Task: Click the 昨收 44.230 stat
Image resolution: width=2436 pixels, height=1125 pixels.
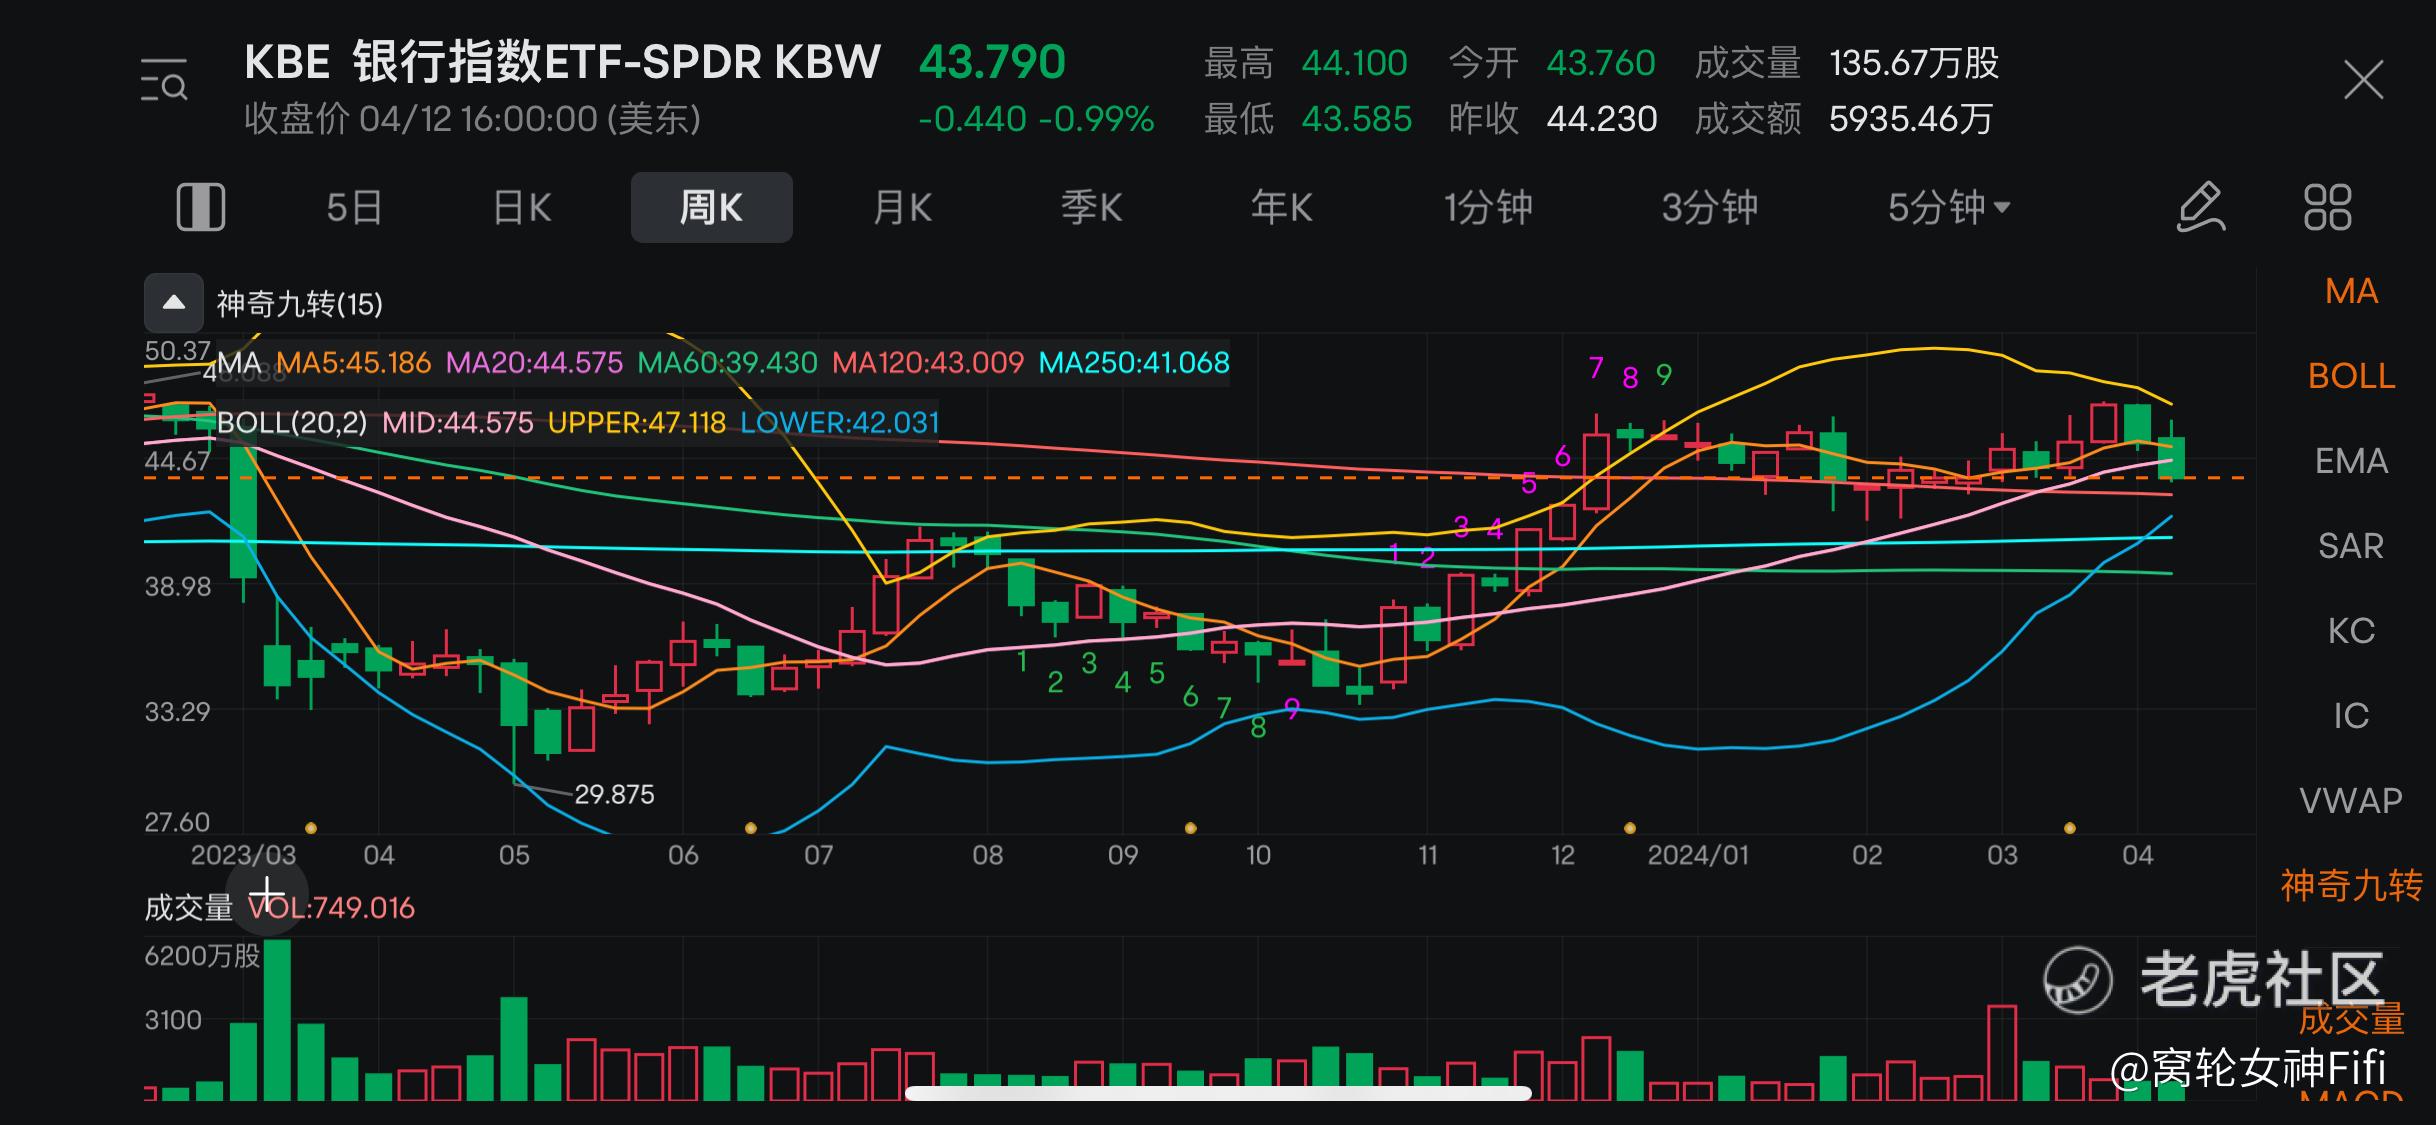Action: [x=1553, y=119]
